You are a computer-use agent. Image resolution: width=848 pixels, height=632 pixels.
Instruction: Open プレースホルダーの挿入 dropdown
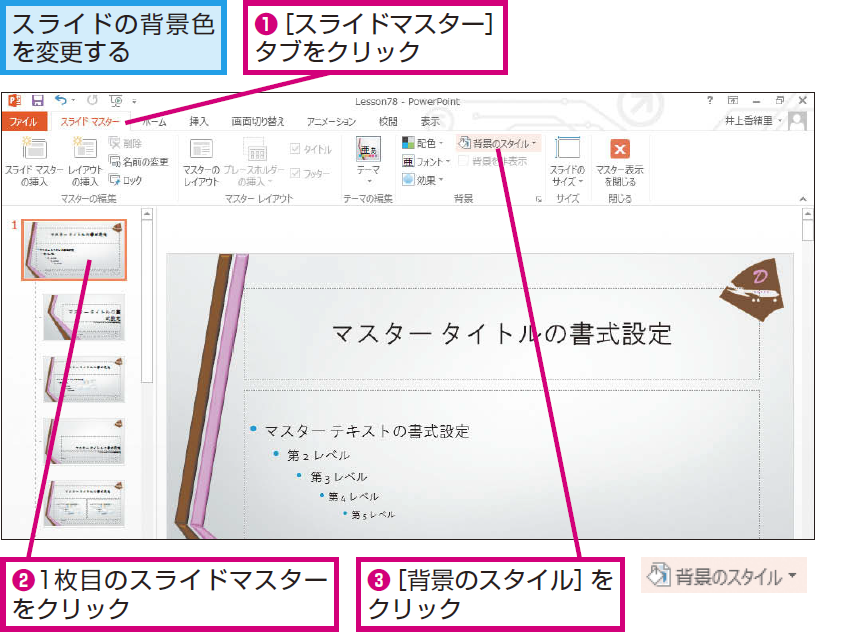(255, 161)
